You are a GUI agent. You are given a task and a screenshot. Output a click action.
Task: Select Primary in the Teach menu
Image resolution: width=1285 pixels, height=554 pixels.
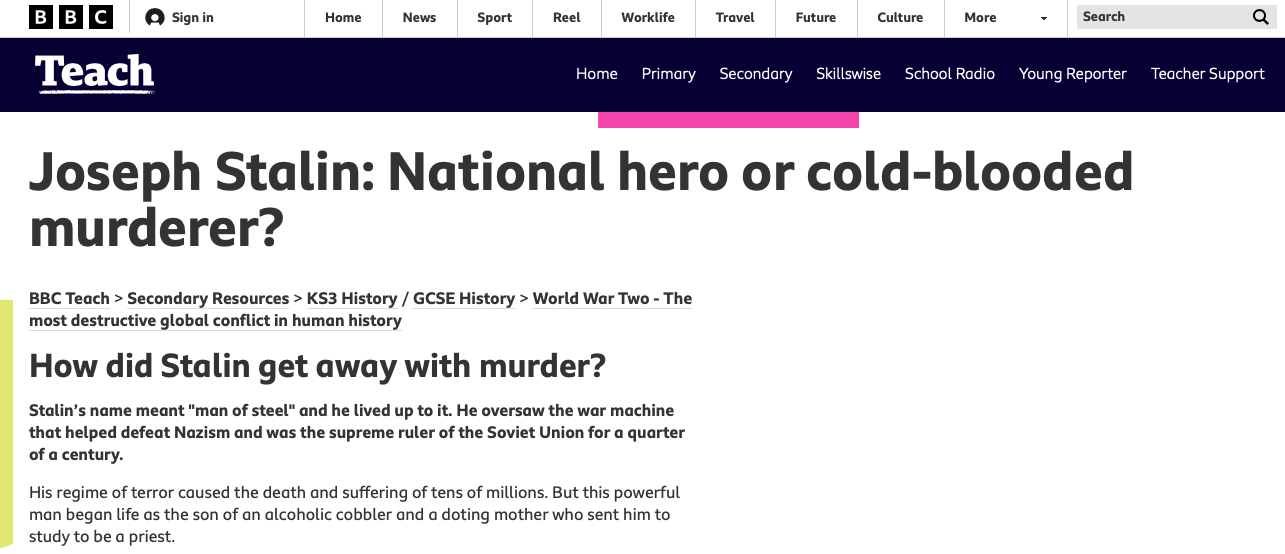pos(669,74)
